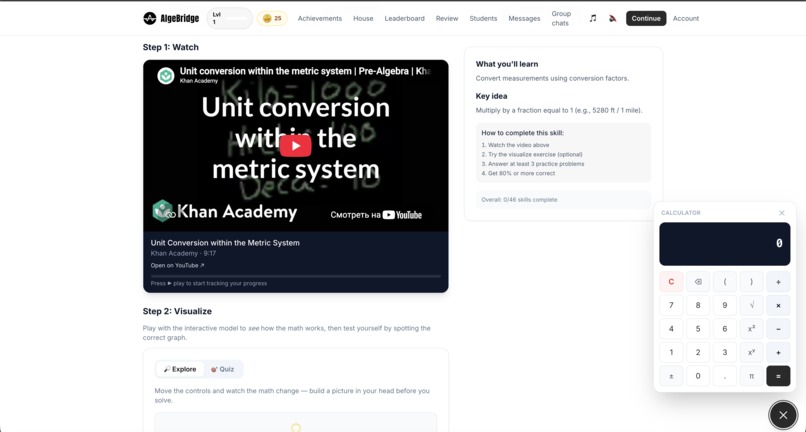Screen dimensions: 806x432
Task: Follow the Open on YouTube link
Action: (177, 265)
